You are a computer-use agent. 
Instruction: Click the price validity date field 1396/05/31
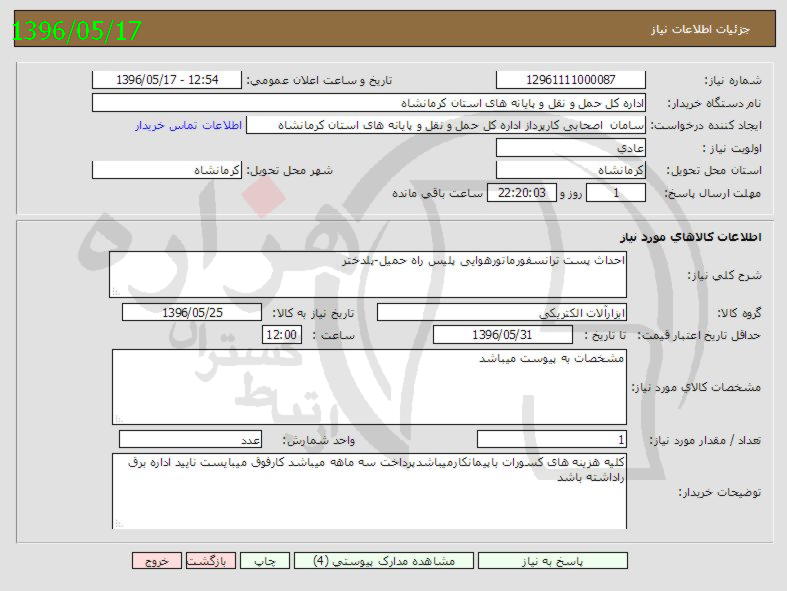489,335
